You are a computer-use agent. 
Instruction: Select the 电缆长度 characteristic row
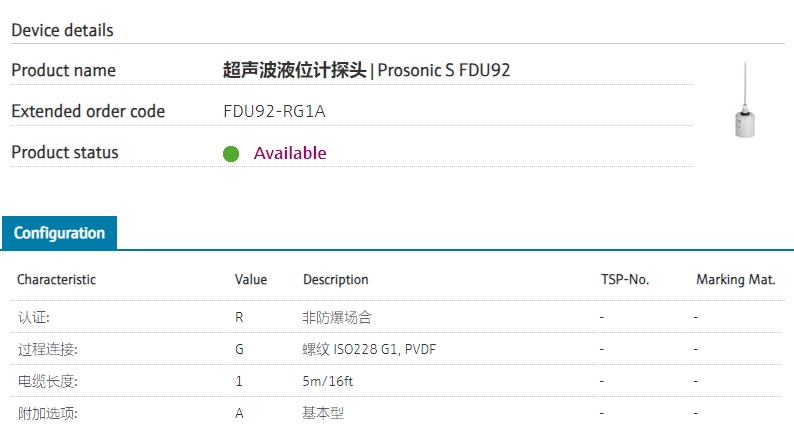coord(396,381)
